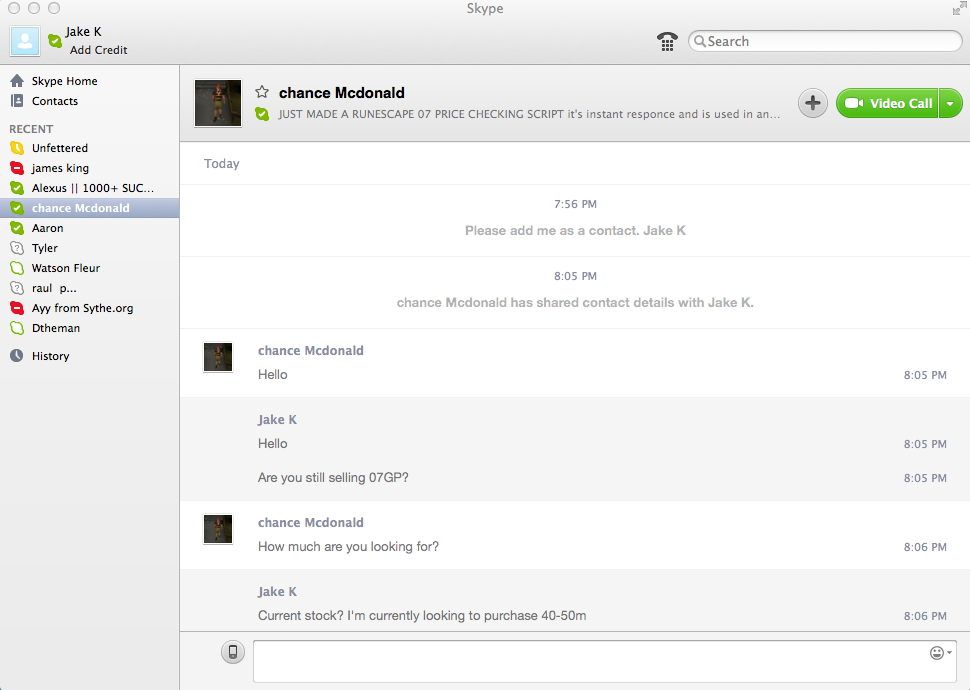
Task: Click raul's unknown status icon
Action: coord(17,288)
